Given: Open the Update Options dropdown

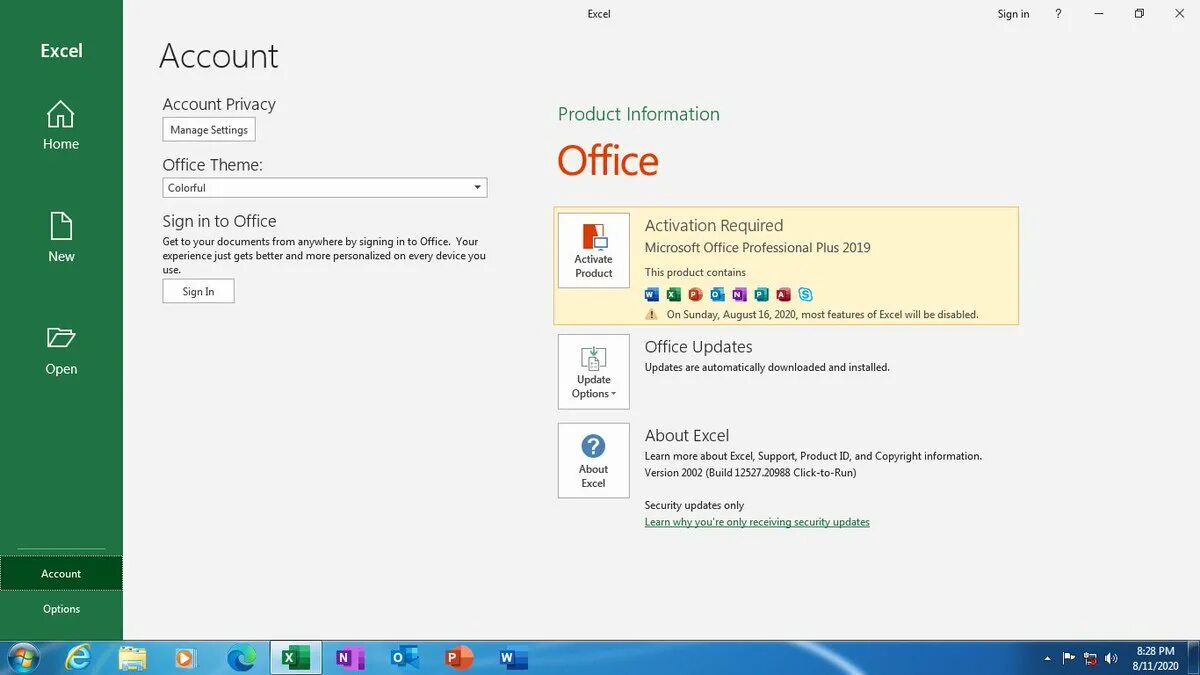Looking at the screenshot, I should pos(594,371).
